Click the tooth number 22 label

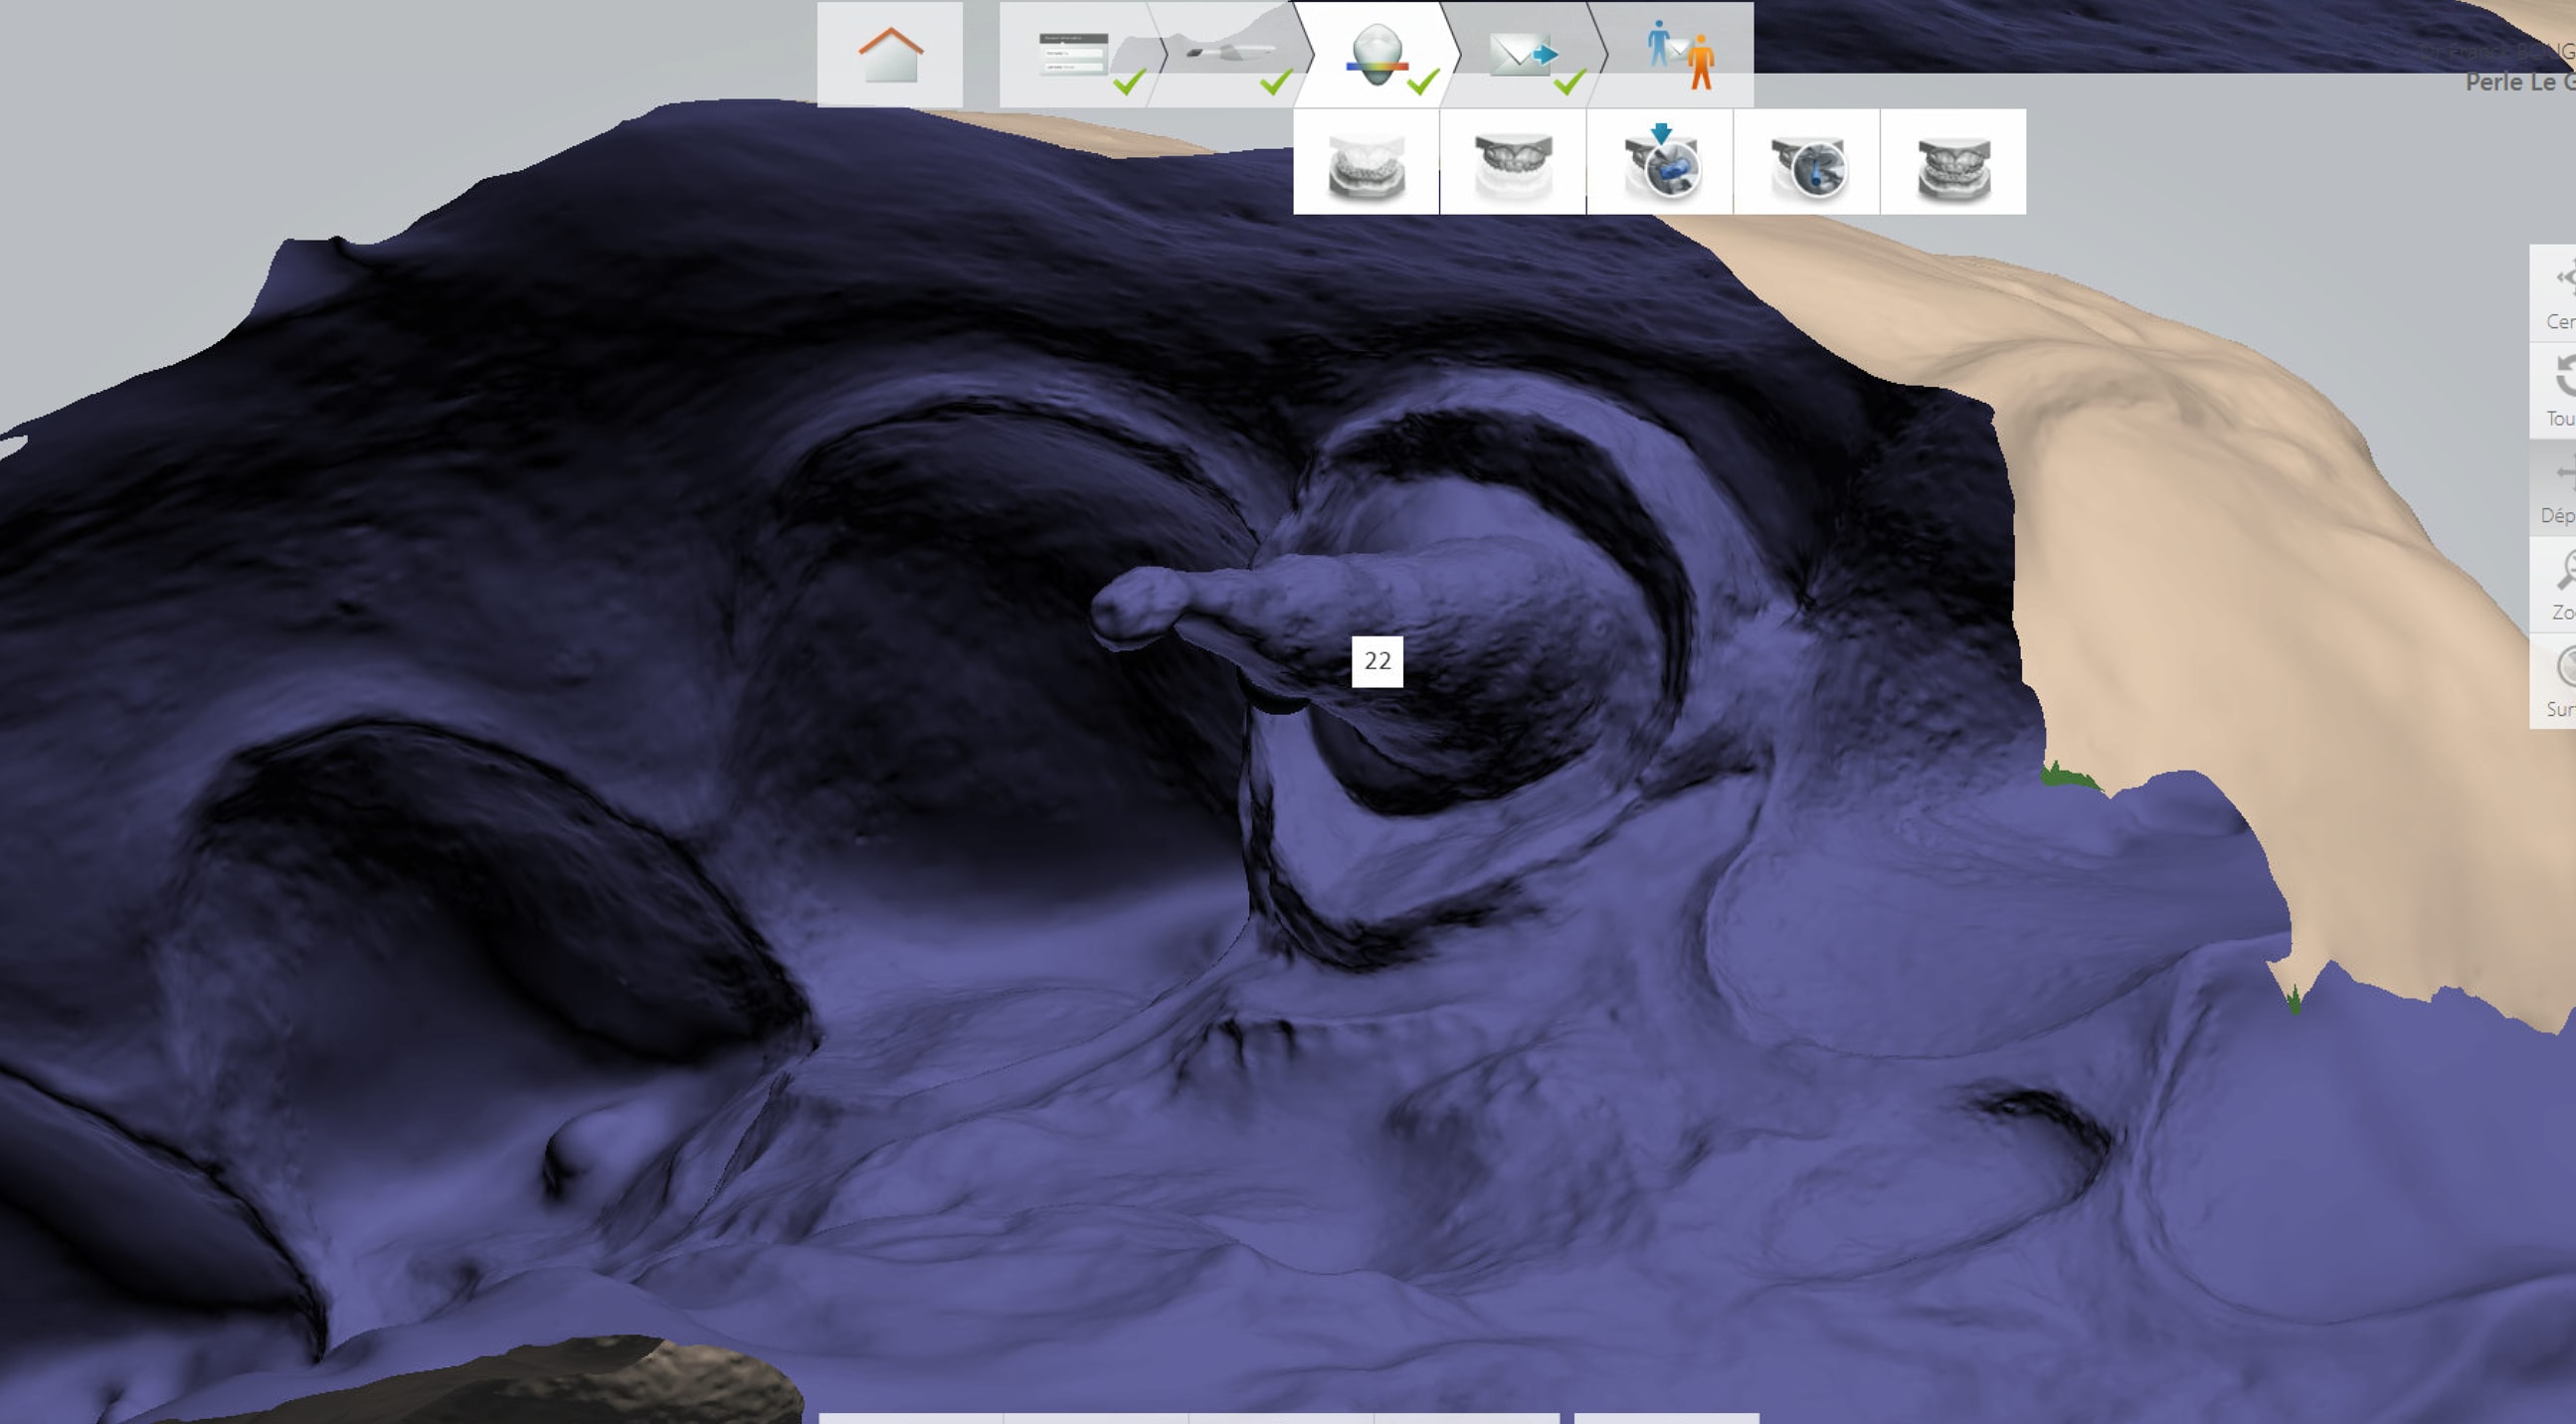pos(1377,661)
